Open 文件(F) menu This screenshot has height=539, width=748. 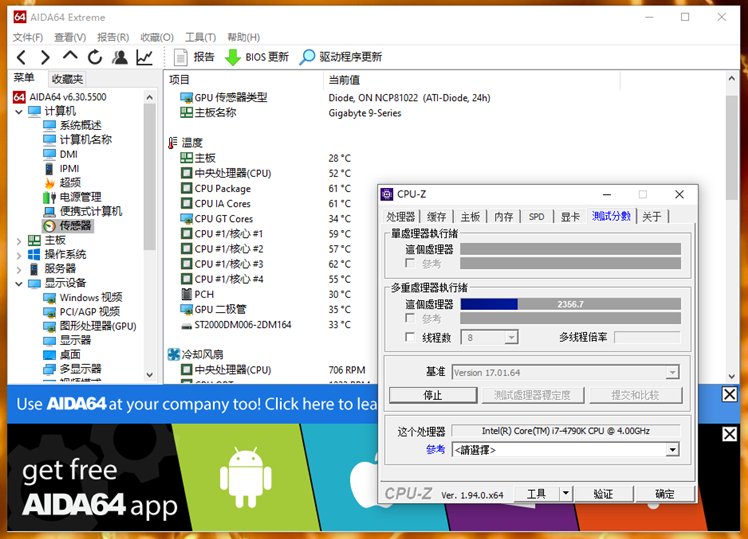pos(28,37)
